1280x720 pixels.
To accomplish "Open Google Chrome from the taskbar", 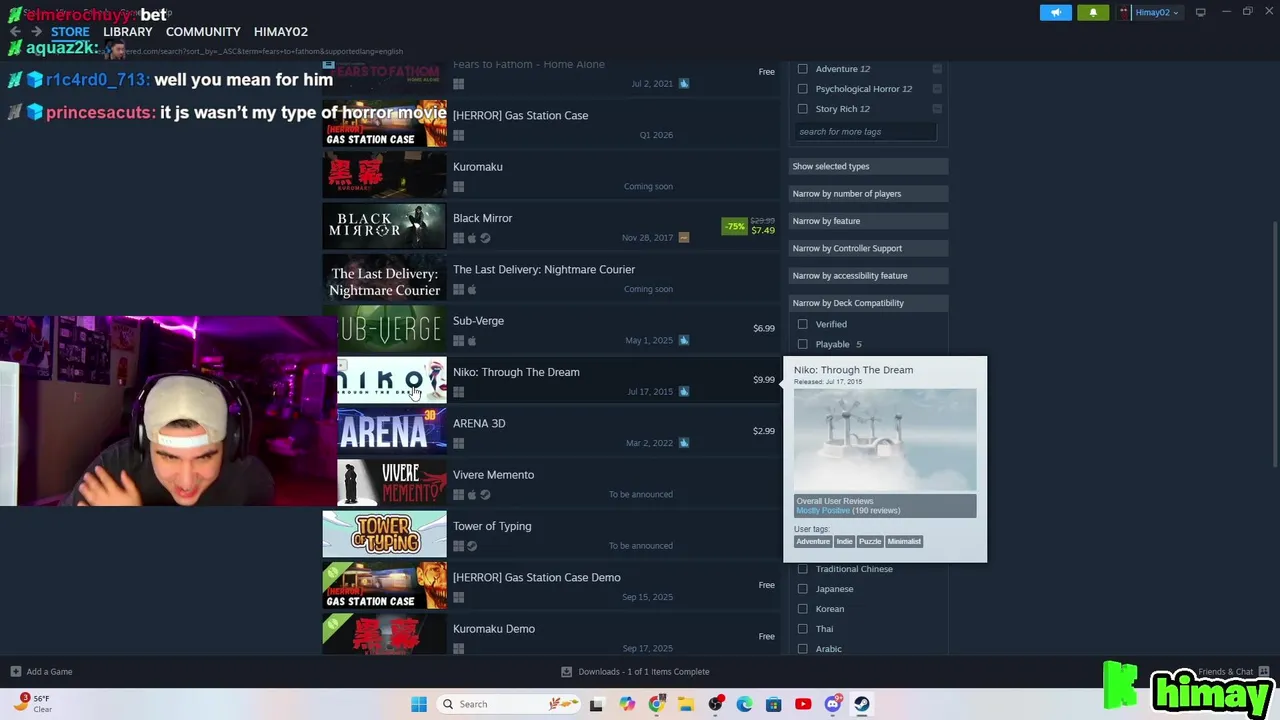I will pyautogui.click(x=656, y=704).
